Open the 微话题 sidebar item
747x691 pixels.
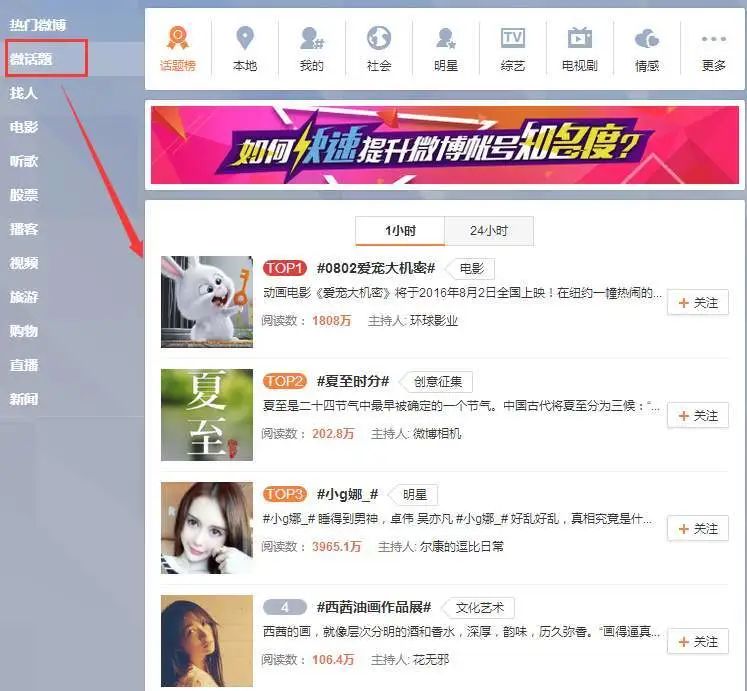click(x=32, y=59)
